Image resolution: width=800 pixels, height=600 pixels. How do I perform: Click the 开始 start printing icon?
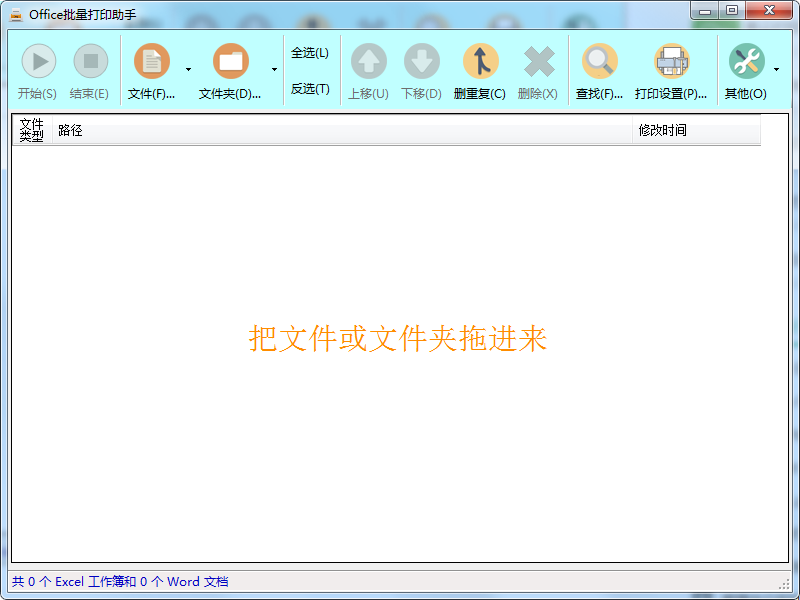tap(38, 61)
